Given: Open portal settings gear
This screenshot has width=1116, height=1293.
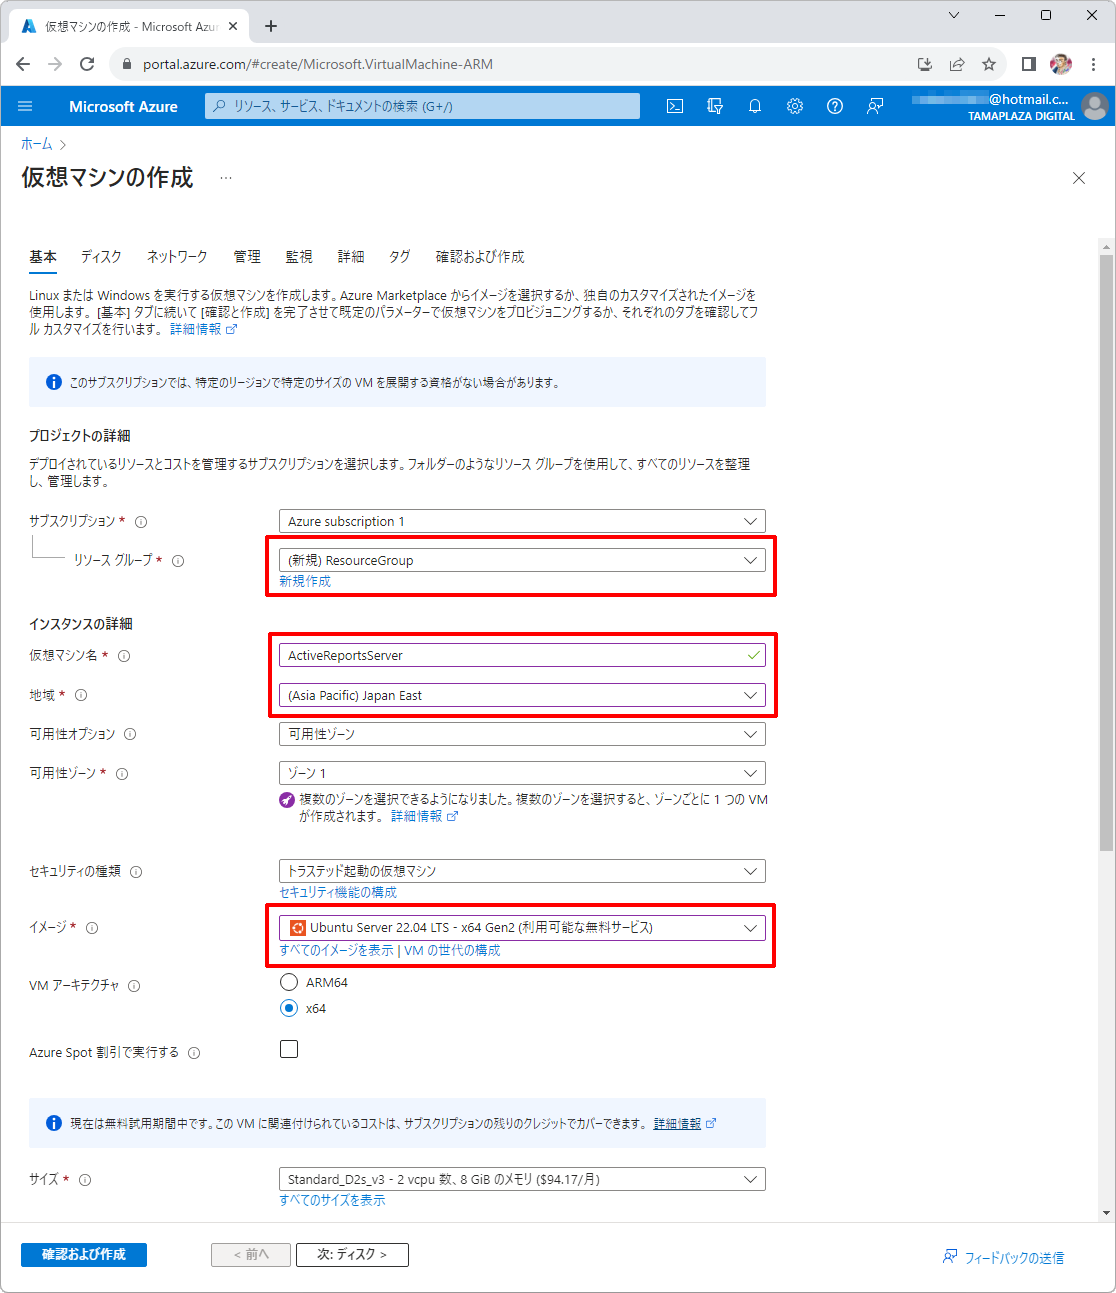Looking at the screenshot, I should [x=795, y=106].
